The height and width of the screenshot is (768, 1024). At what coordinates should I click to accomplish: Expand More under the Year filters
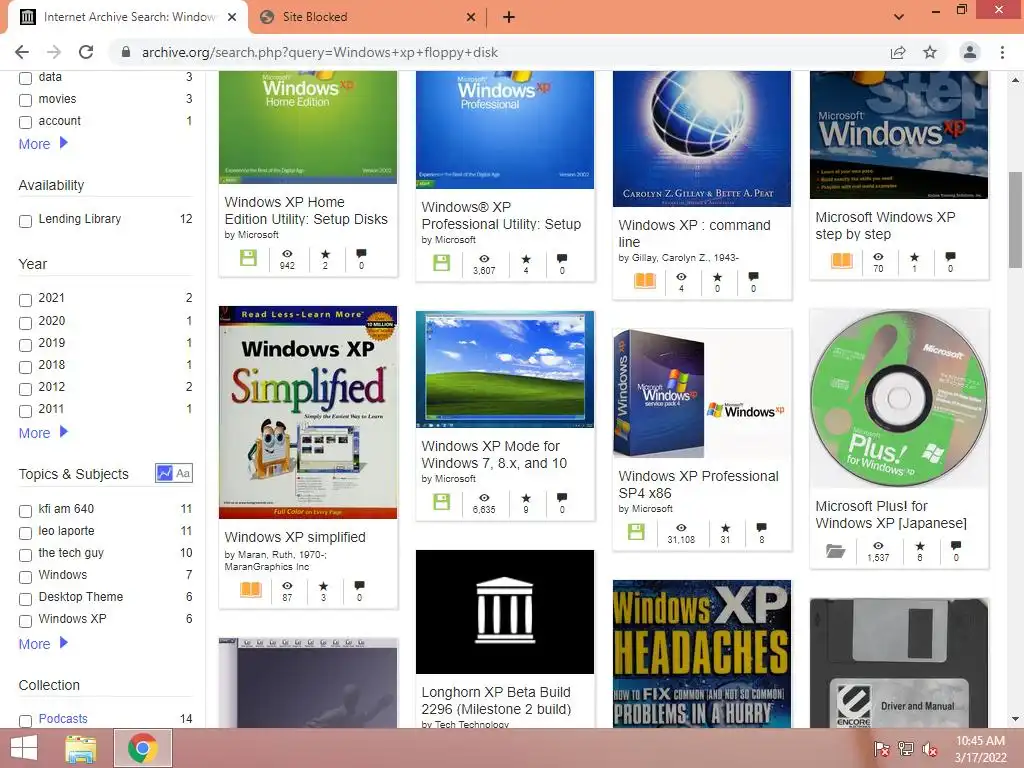tap(43, 433)
